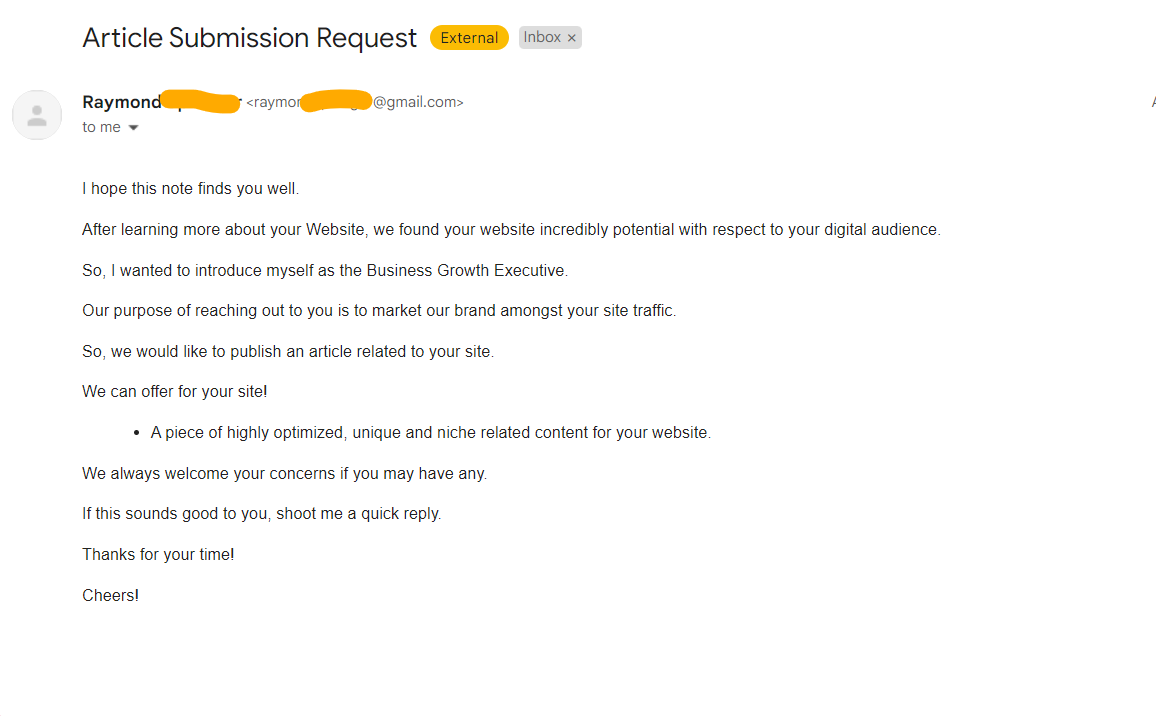Screen dimensions: 1156x716
Task: Click "We can offer for your site!" text
Action: coord(175,392)
